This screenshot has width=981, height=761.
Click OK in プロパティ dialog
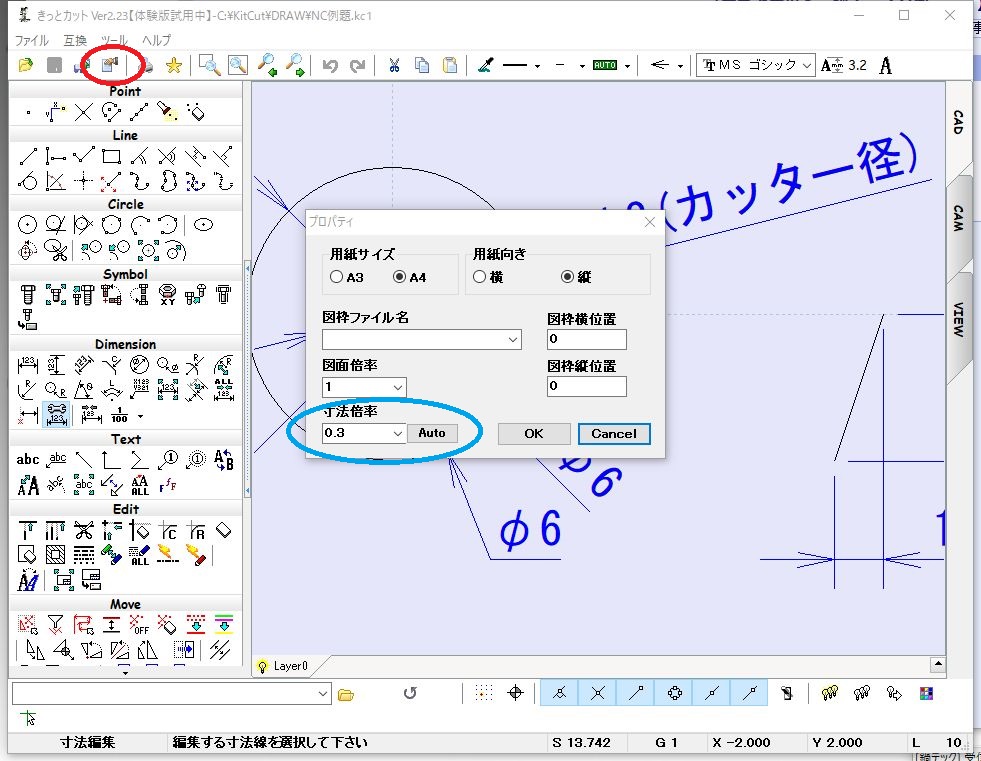534,434
